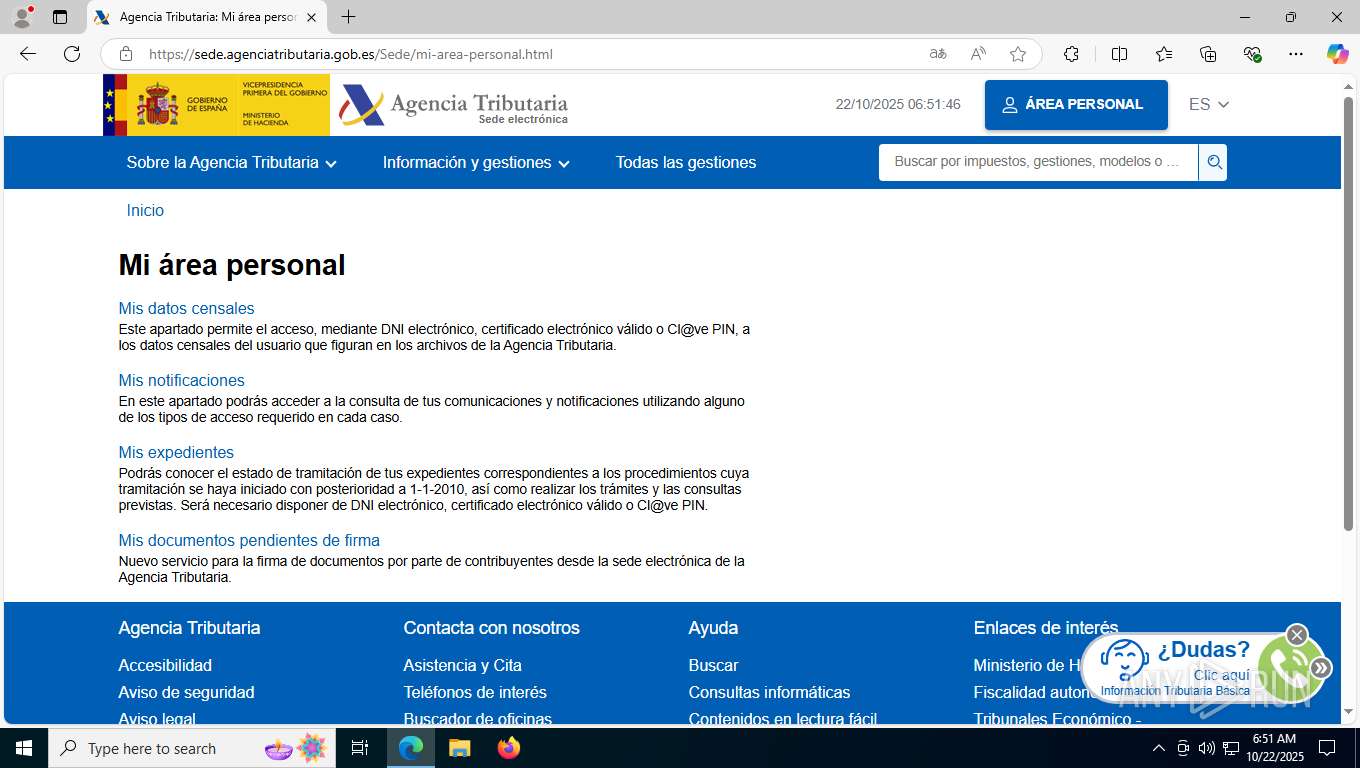This screenshot has width=1360, height=768.
Task: Submit the search with magnifier icon
Action: [x=1213, y=162]
